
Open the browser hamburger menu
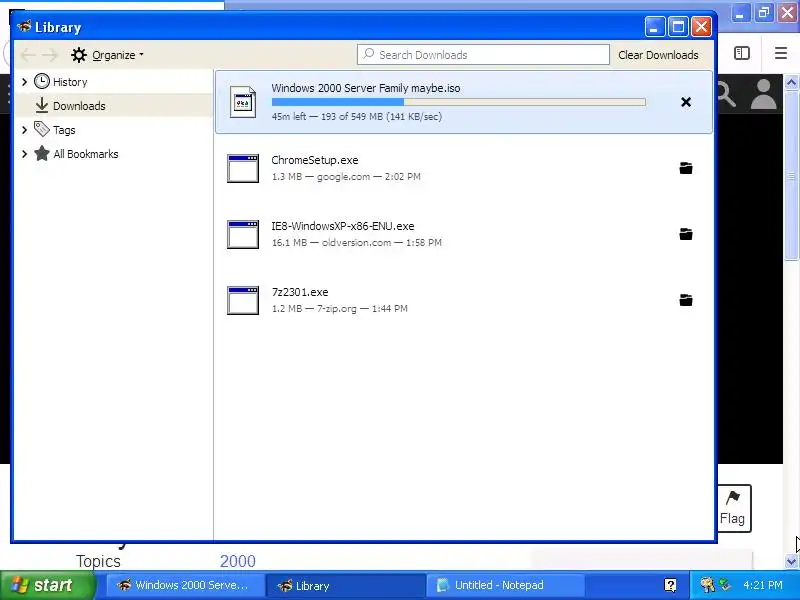781,53
